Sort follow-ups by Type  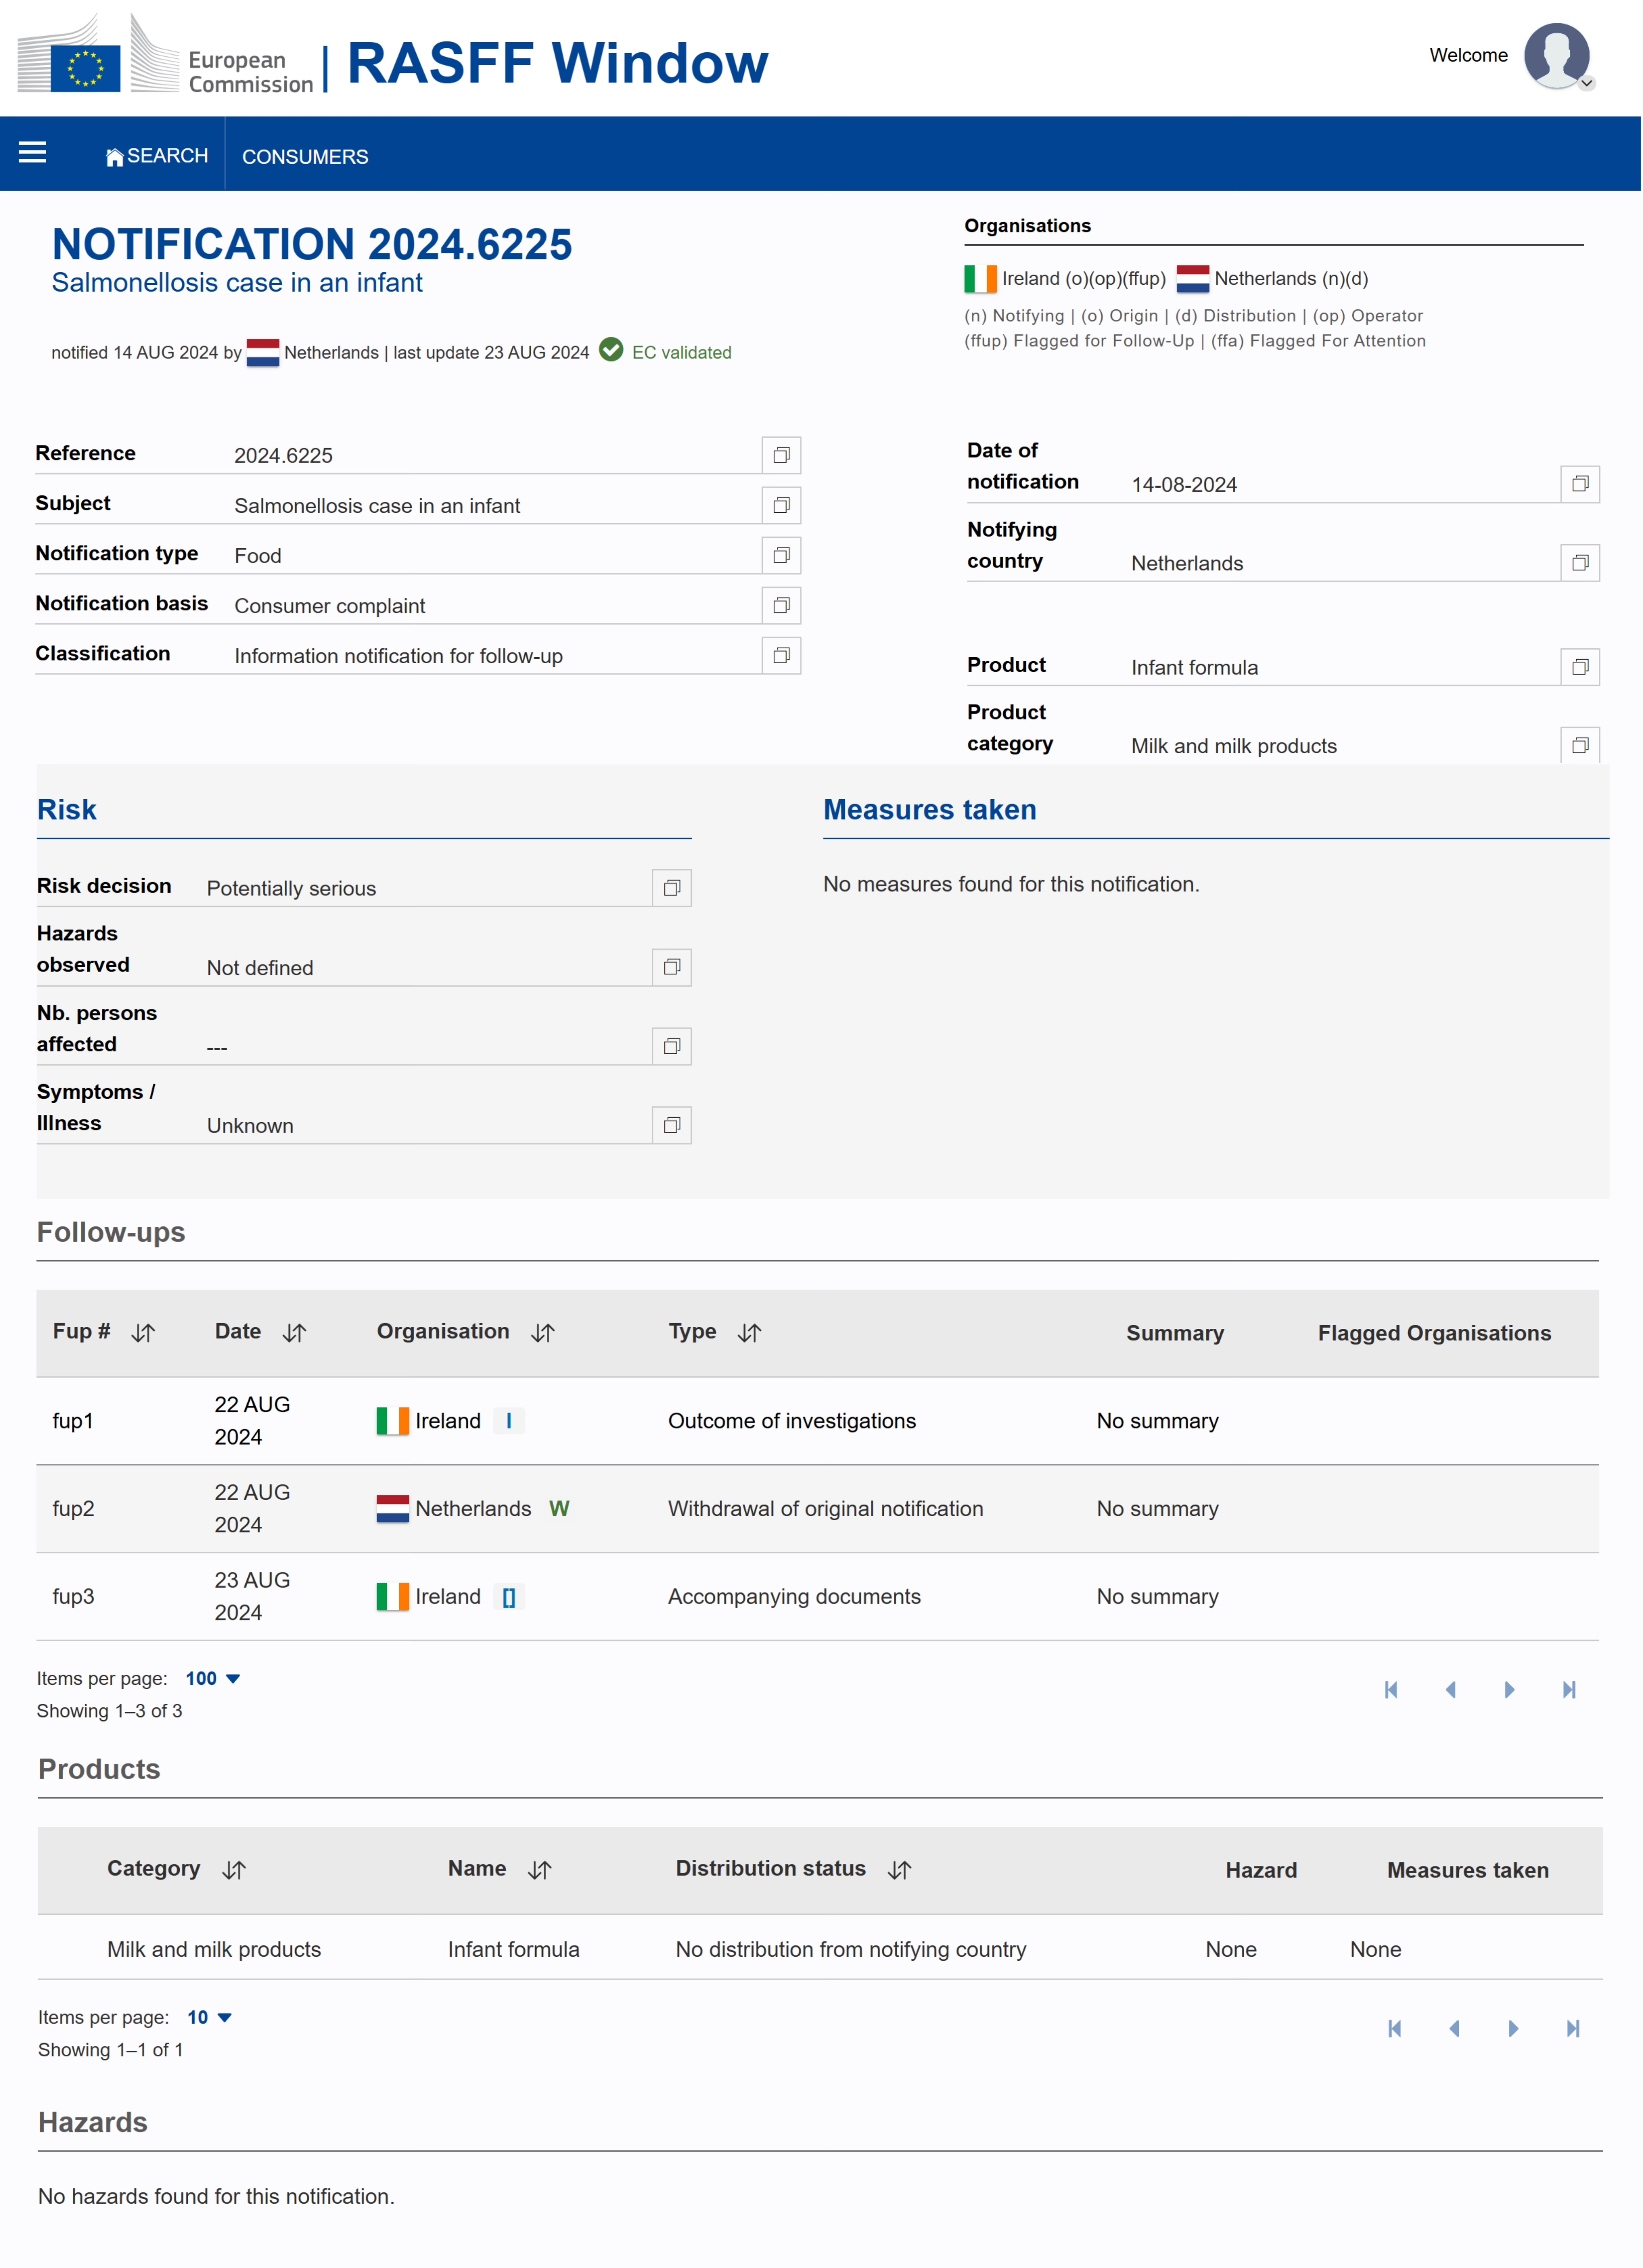(x=750, y=1333)
